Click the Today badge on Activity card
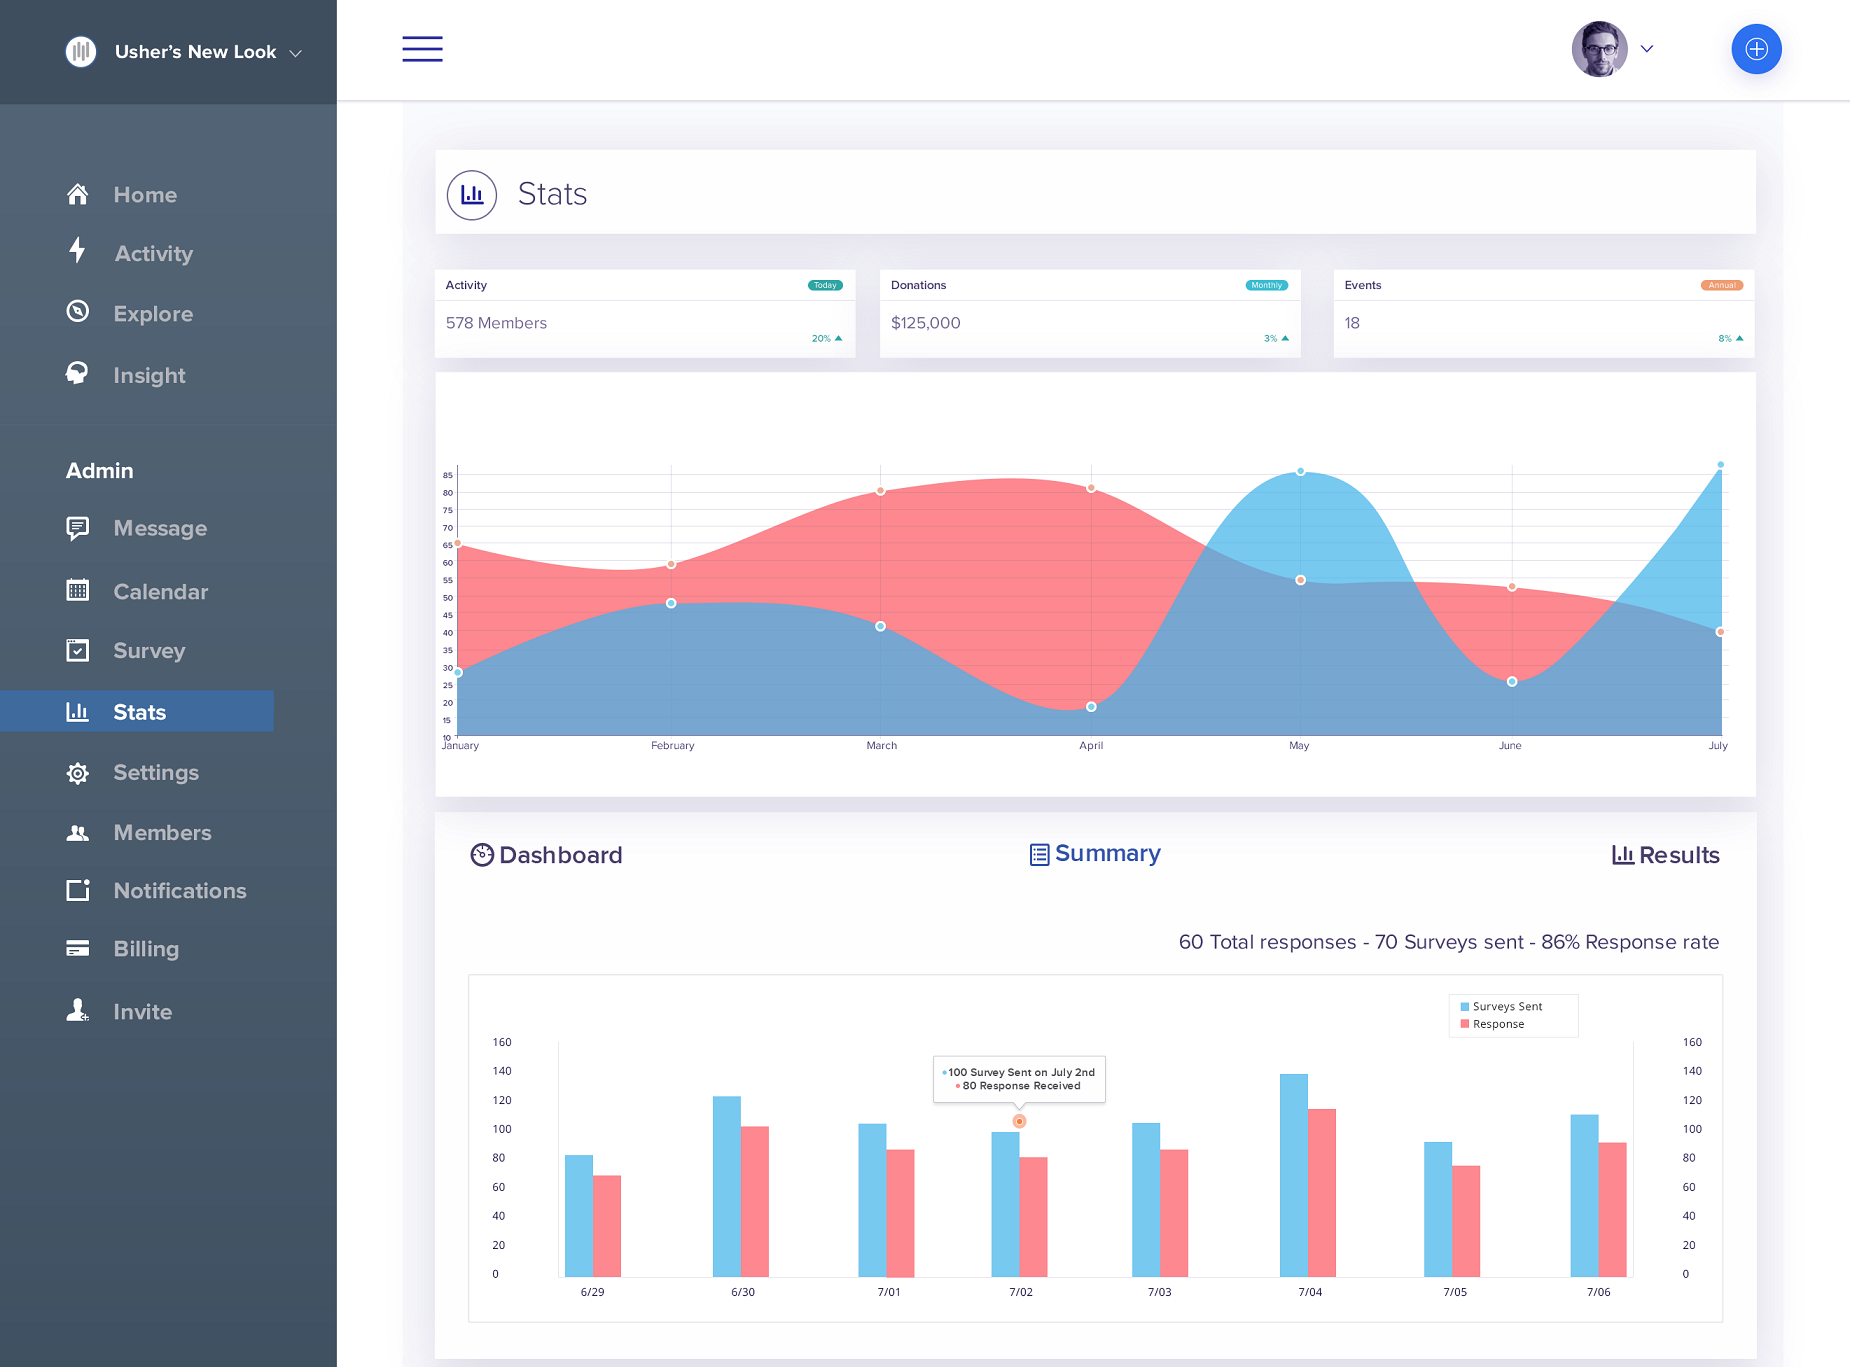The height and width of the screenshot is (1367, 1850). point(825,285)
